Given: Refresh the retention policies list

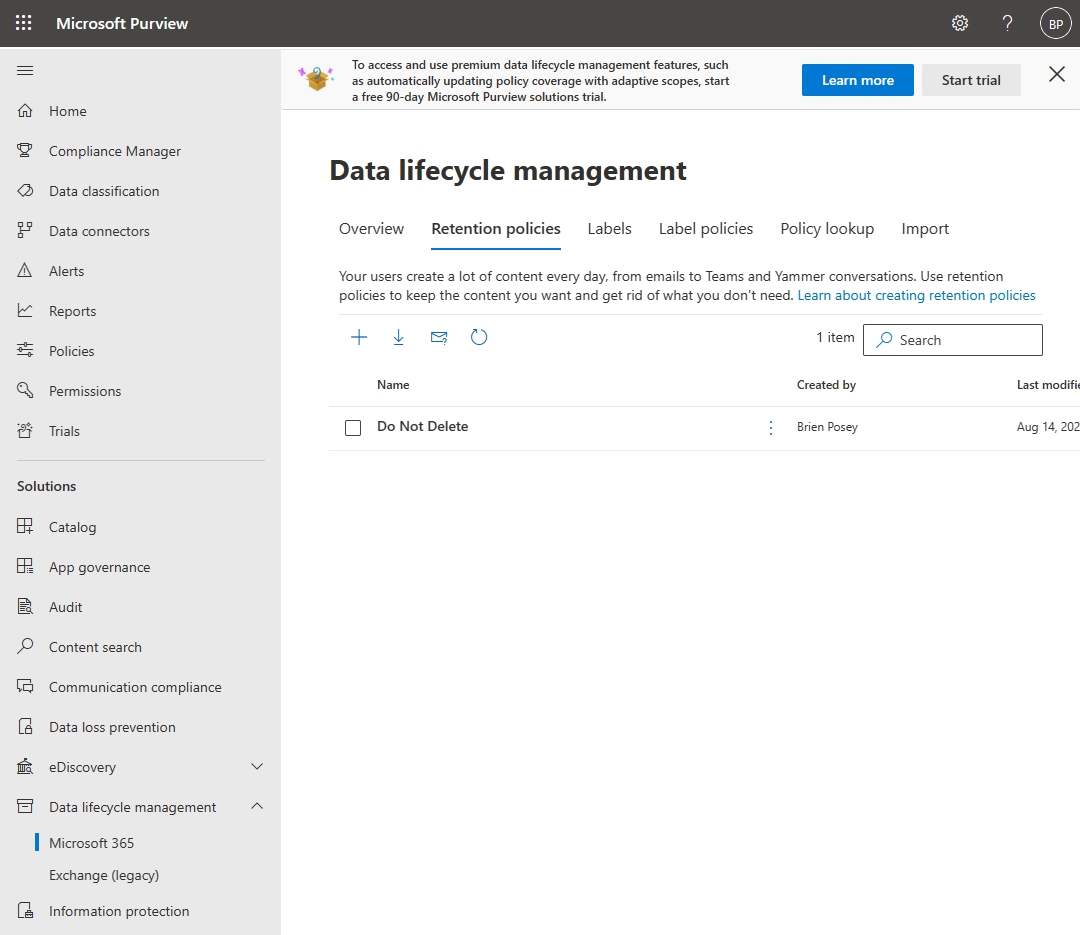Looking at the screenshot, I should pyautogui.click(x=479, y=337).
